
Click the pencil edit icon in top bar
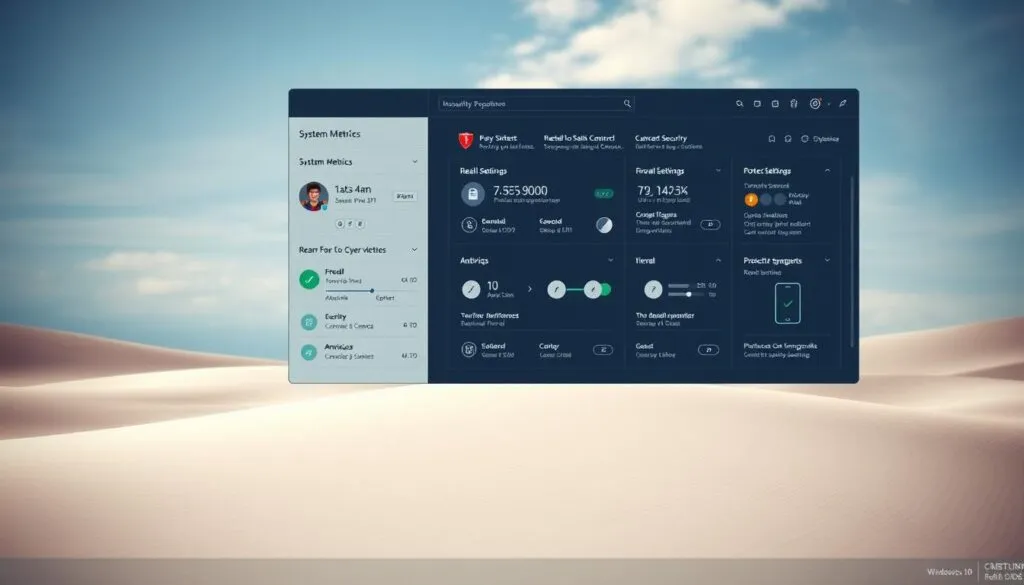pyautogui.click(x=843, y=103)
